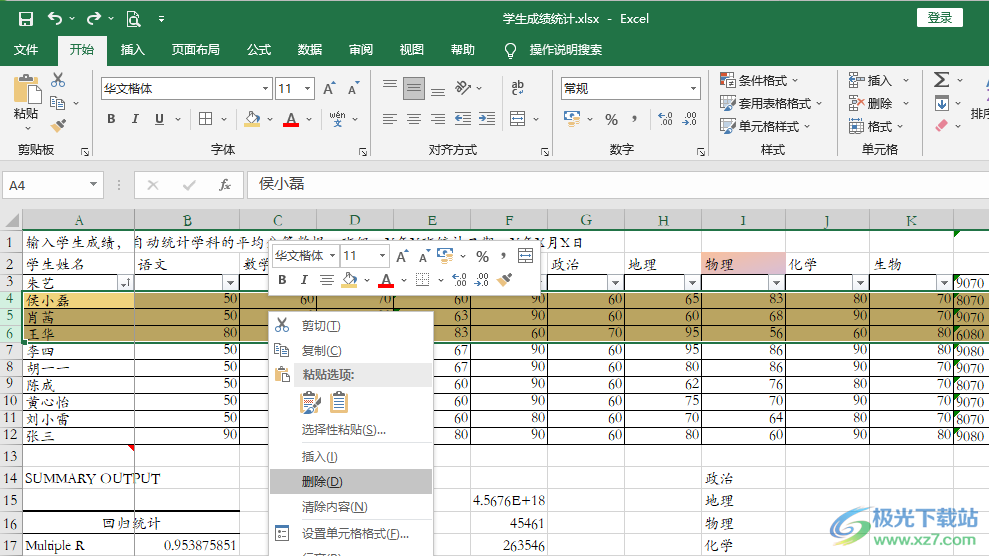989x556 pixels.
Task: Toggle bold in the ribbon font group
Action: (x=111, y=119)
